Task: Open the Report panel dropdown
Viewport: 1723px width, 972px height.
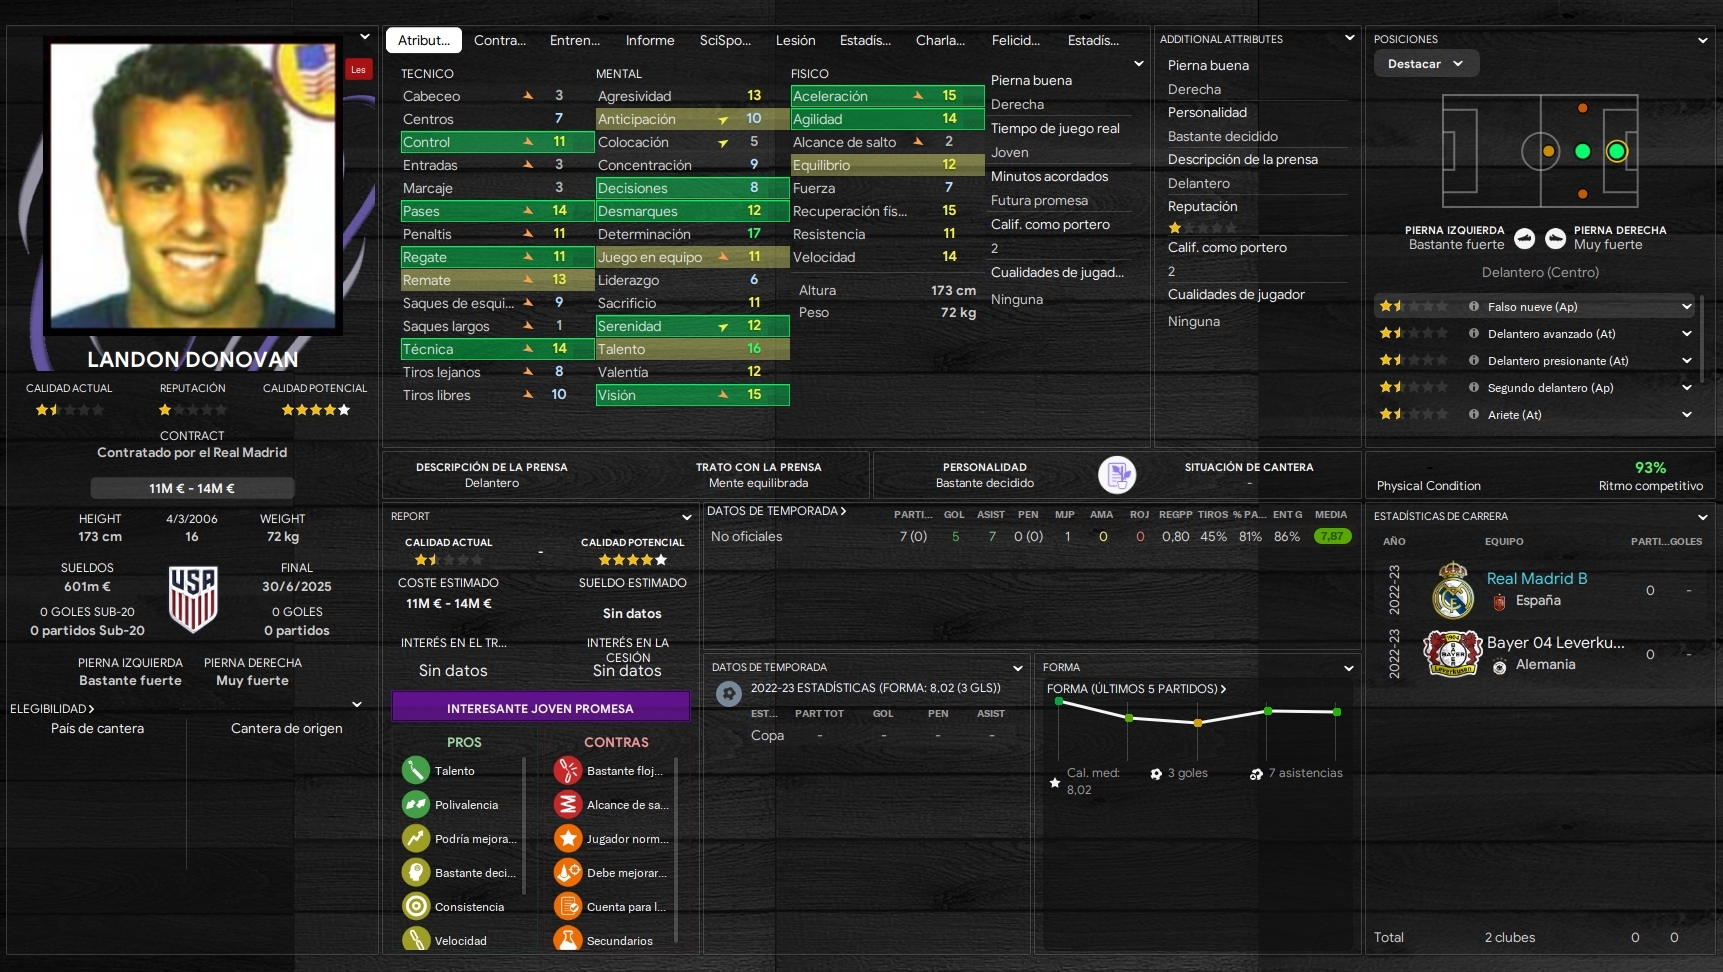Action: coord(687,517)
